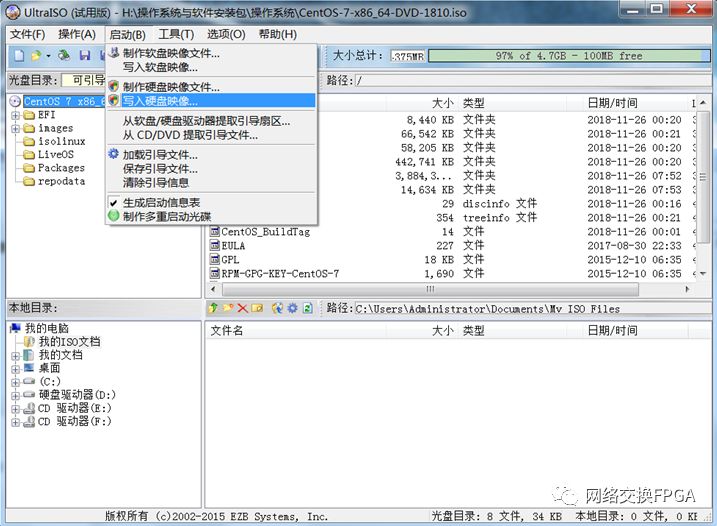
Task: Click the horizontal scrollbar of disc file list
Action: [x=430, y=289]
